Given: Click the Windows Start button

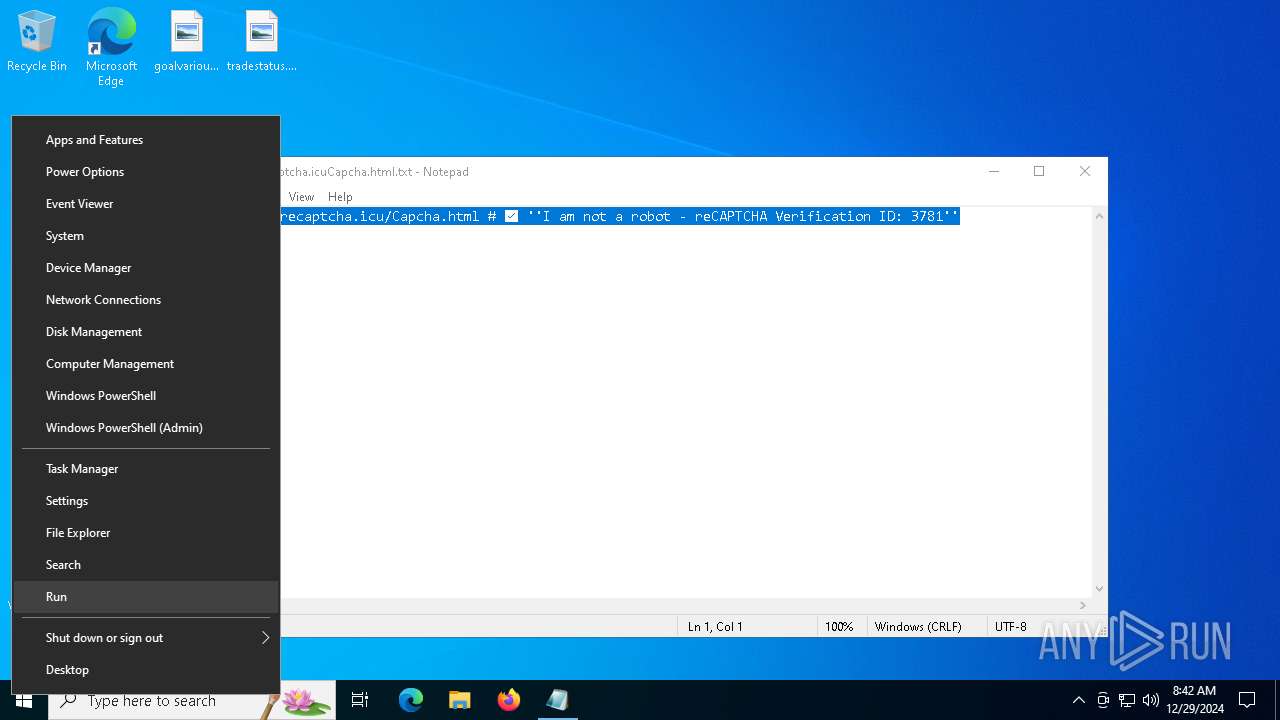Looking at the screenshot, I should (24, 700).
